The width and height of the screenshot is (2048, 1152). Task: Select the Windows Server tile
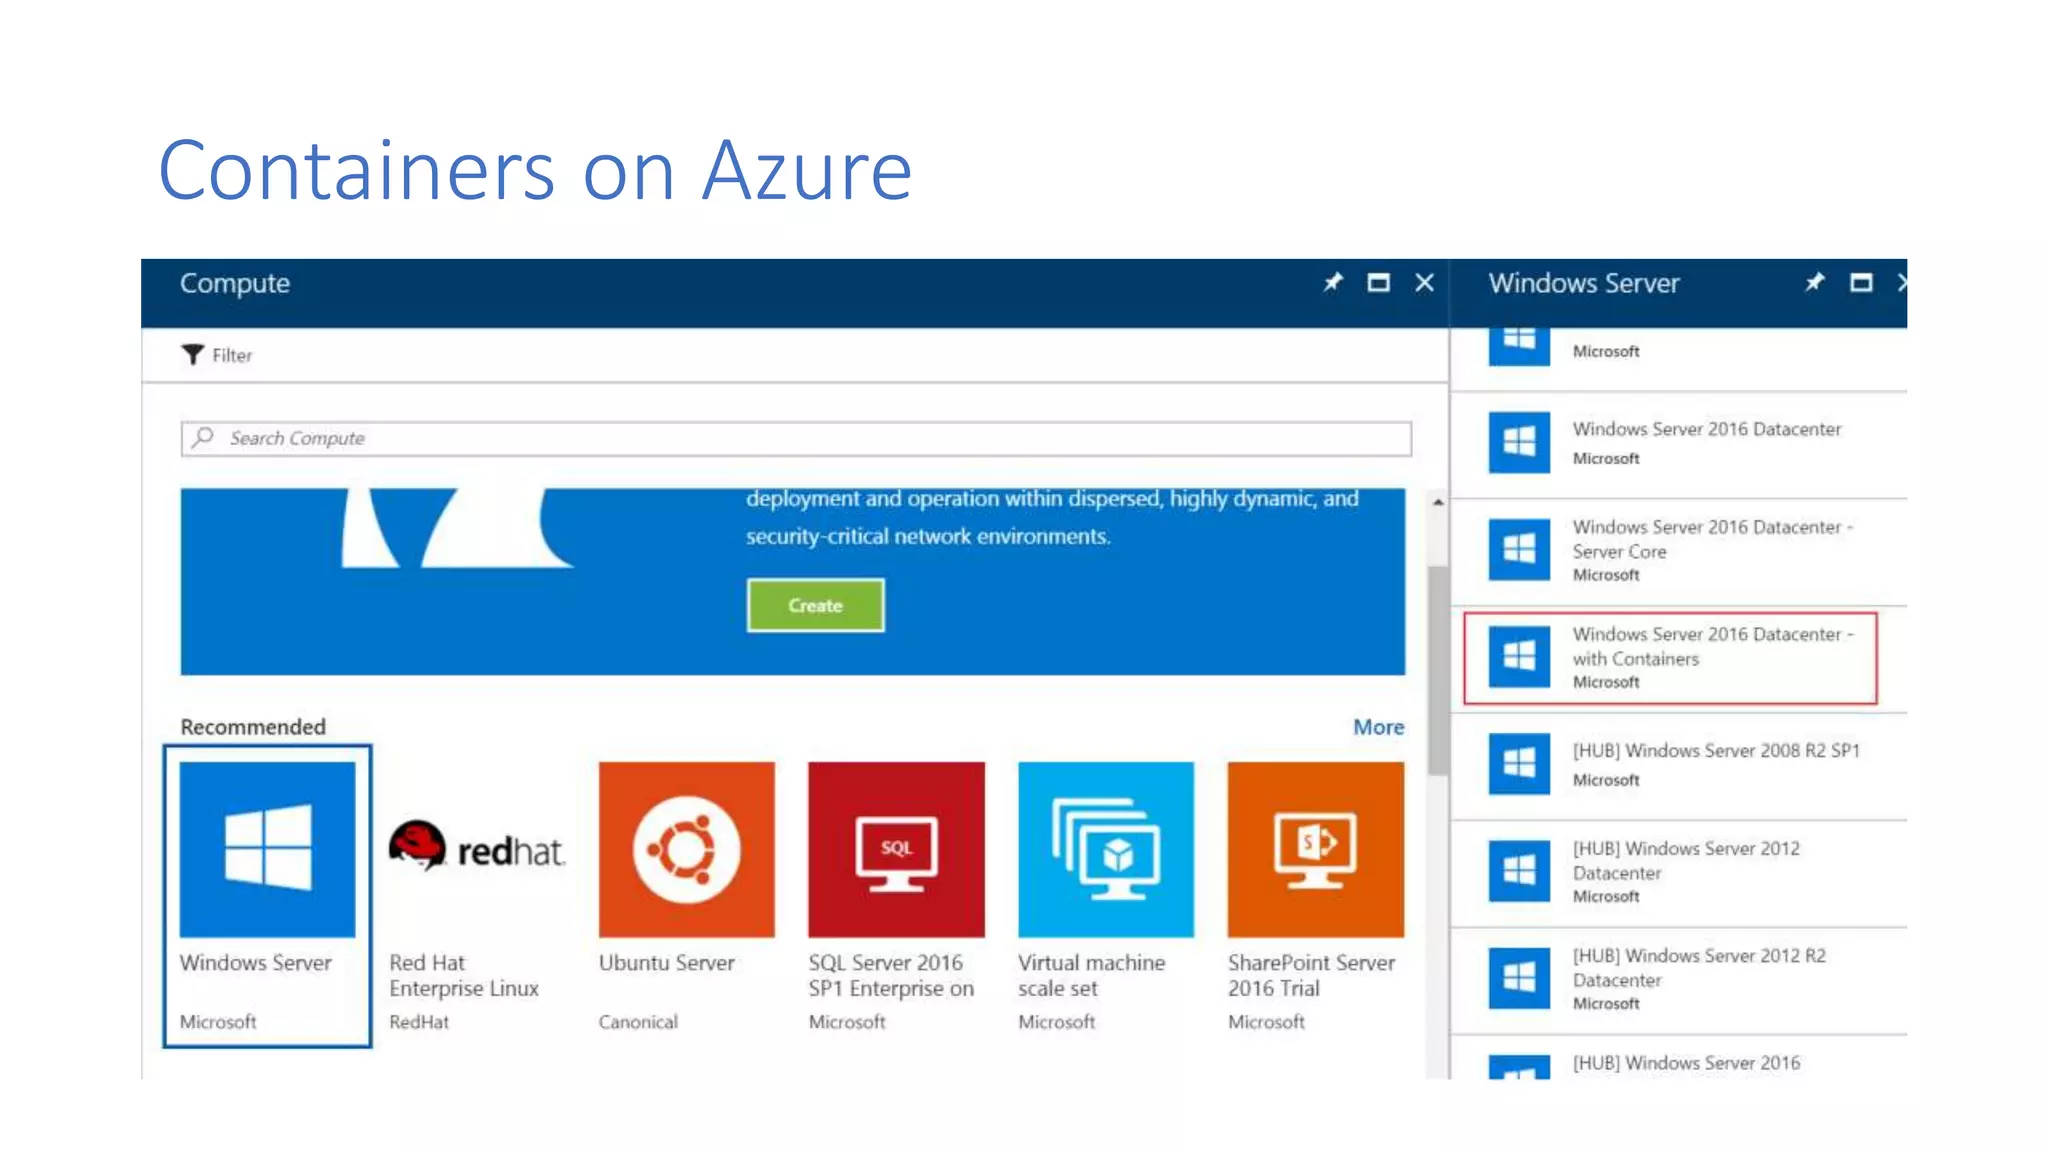[267, 850]
